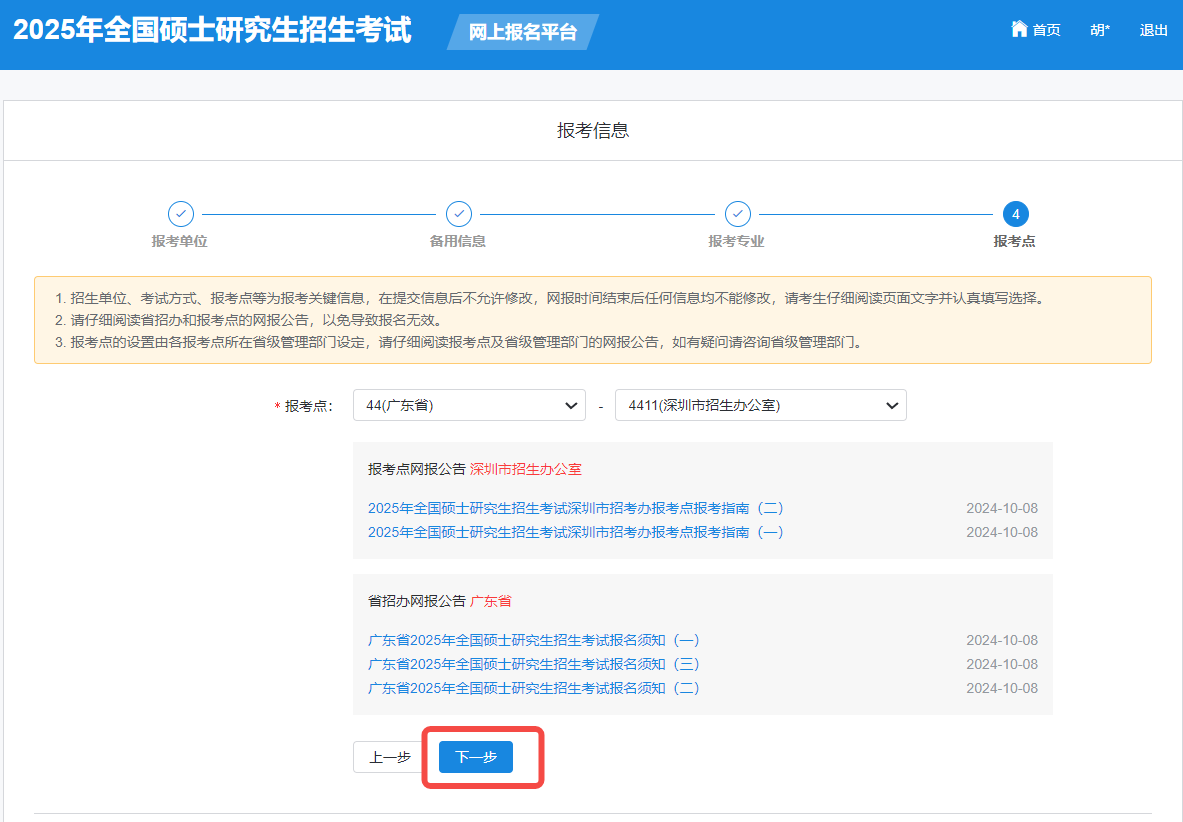Image resolution: width=1183 pixels, height=822 pixels.
Task: Click the home icon beside 首页
Action: pos(1019,29)
